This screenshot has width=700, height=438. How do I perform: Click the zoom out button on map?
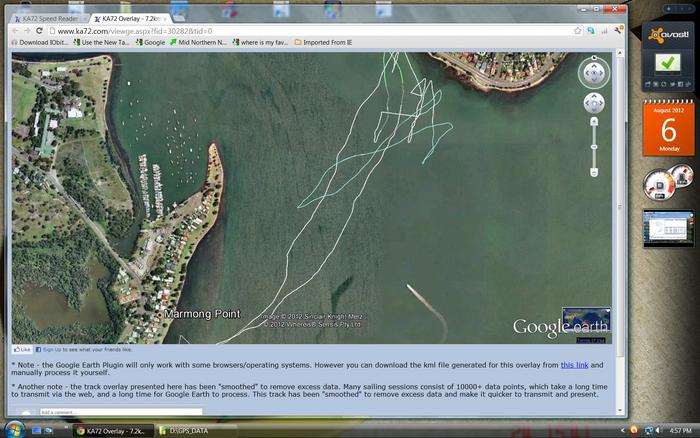(x=593, y=173)
